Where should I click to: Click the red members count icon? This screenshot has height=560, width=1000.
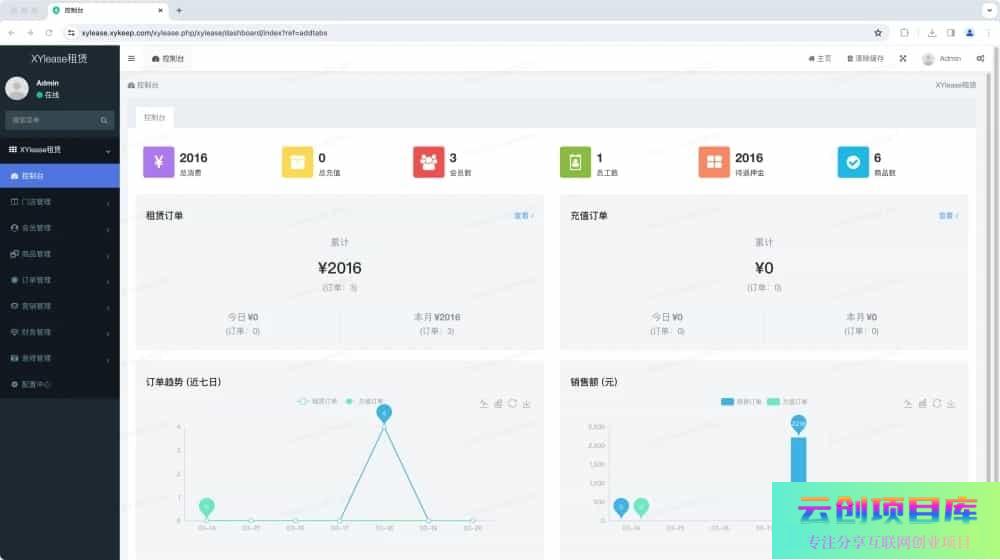(428, 162)
